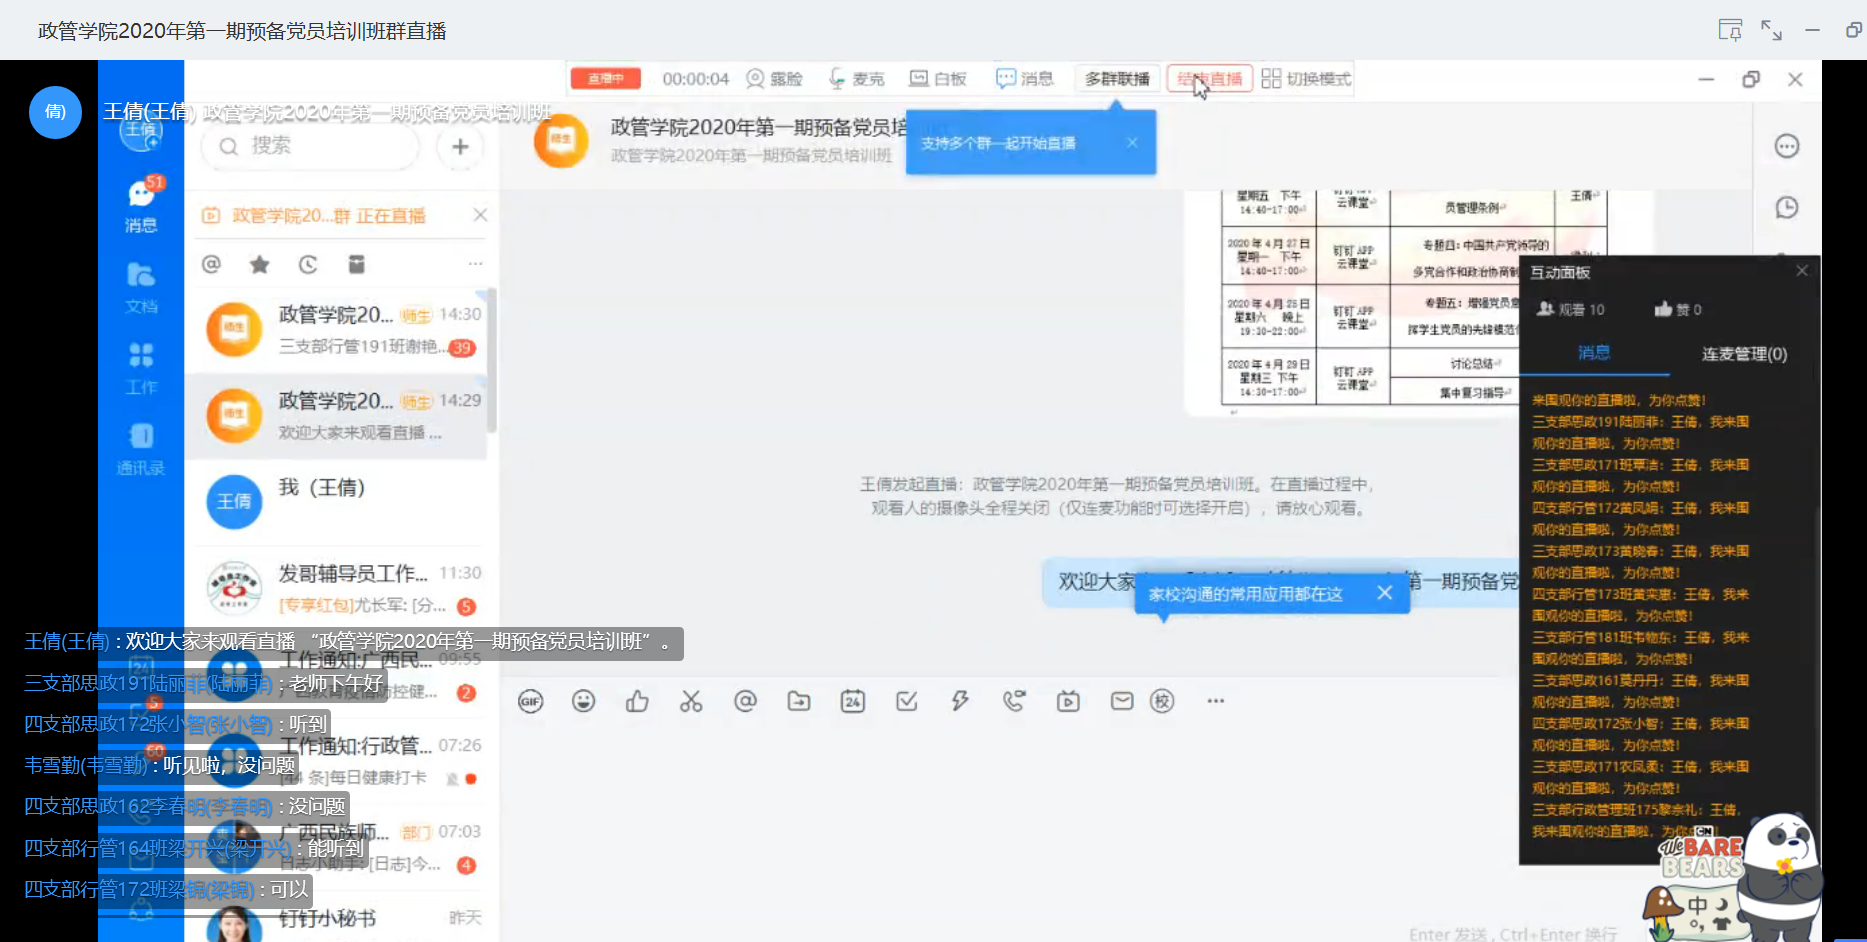Close the 正在直播 banner

(480, 215)
